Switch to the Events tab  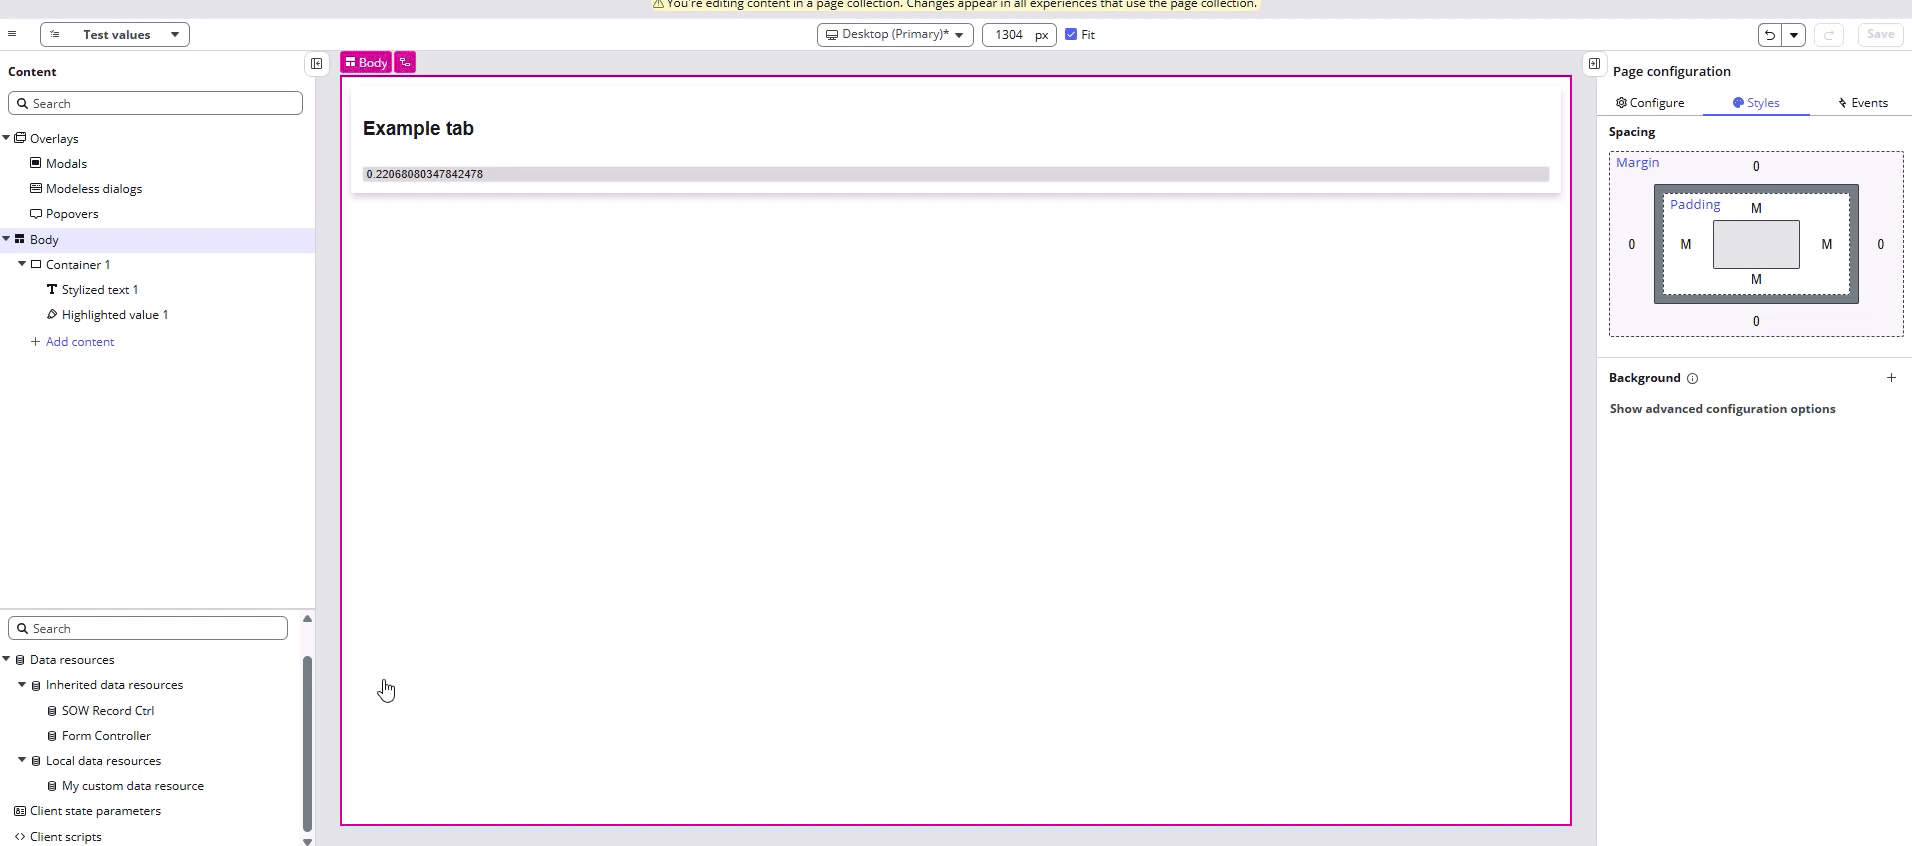click(x=1862, y=103)
